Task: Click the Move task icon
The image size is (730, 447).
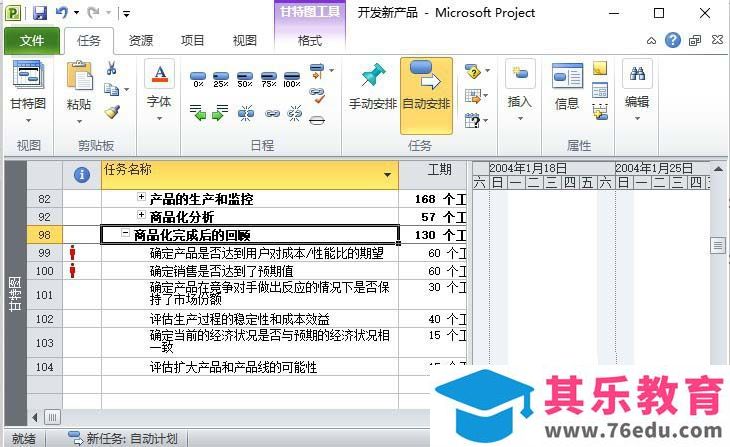Action: 473,96
